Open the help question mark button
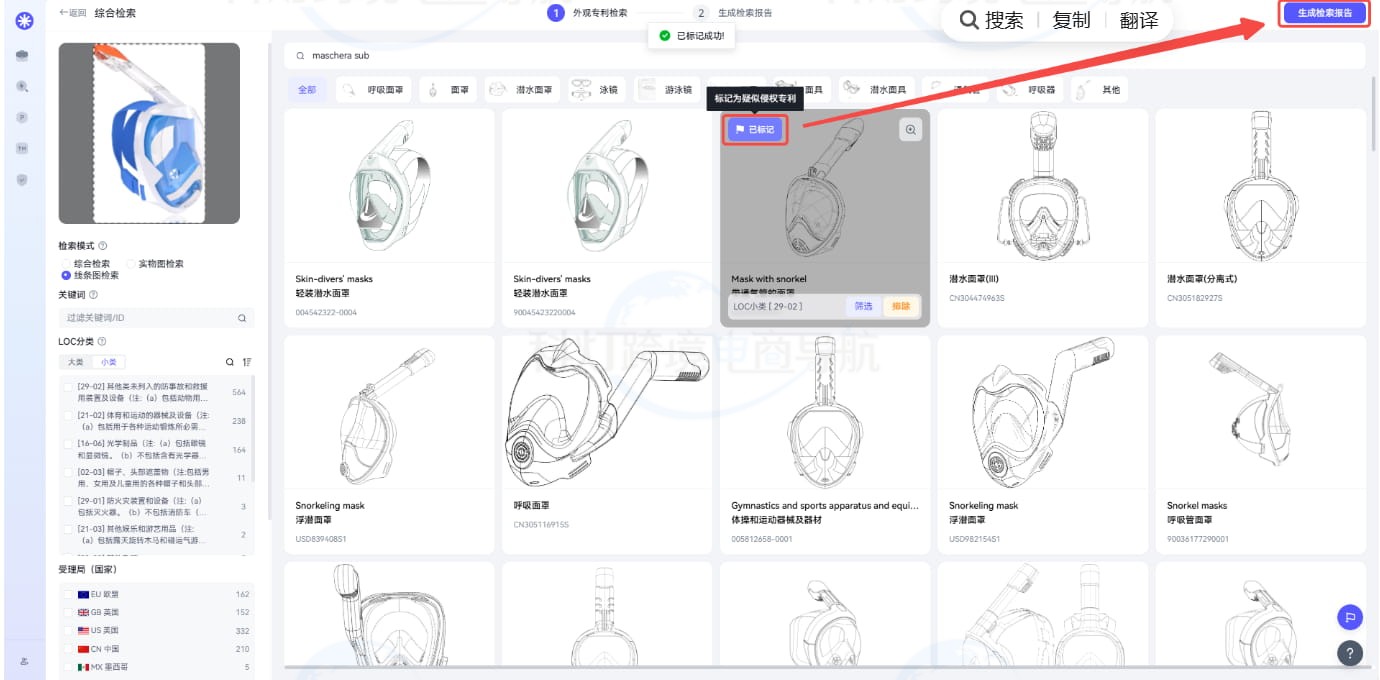The width and height of the screenshot is (1380, 680). point(1349,653)
